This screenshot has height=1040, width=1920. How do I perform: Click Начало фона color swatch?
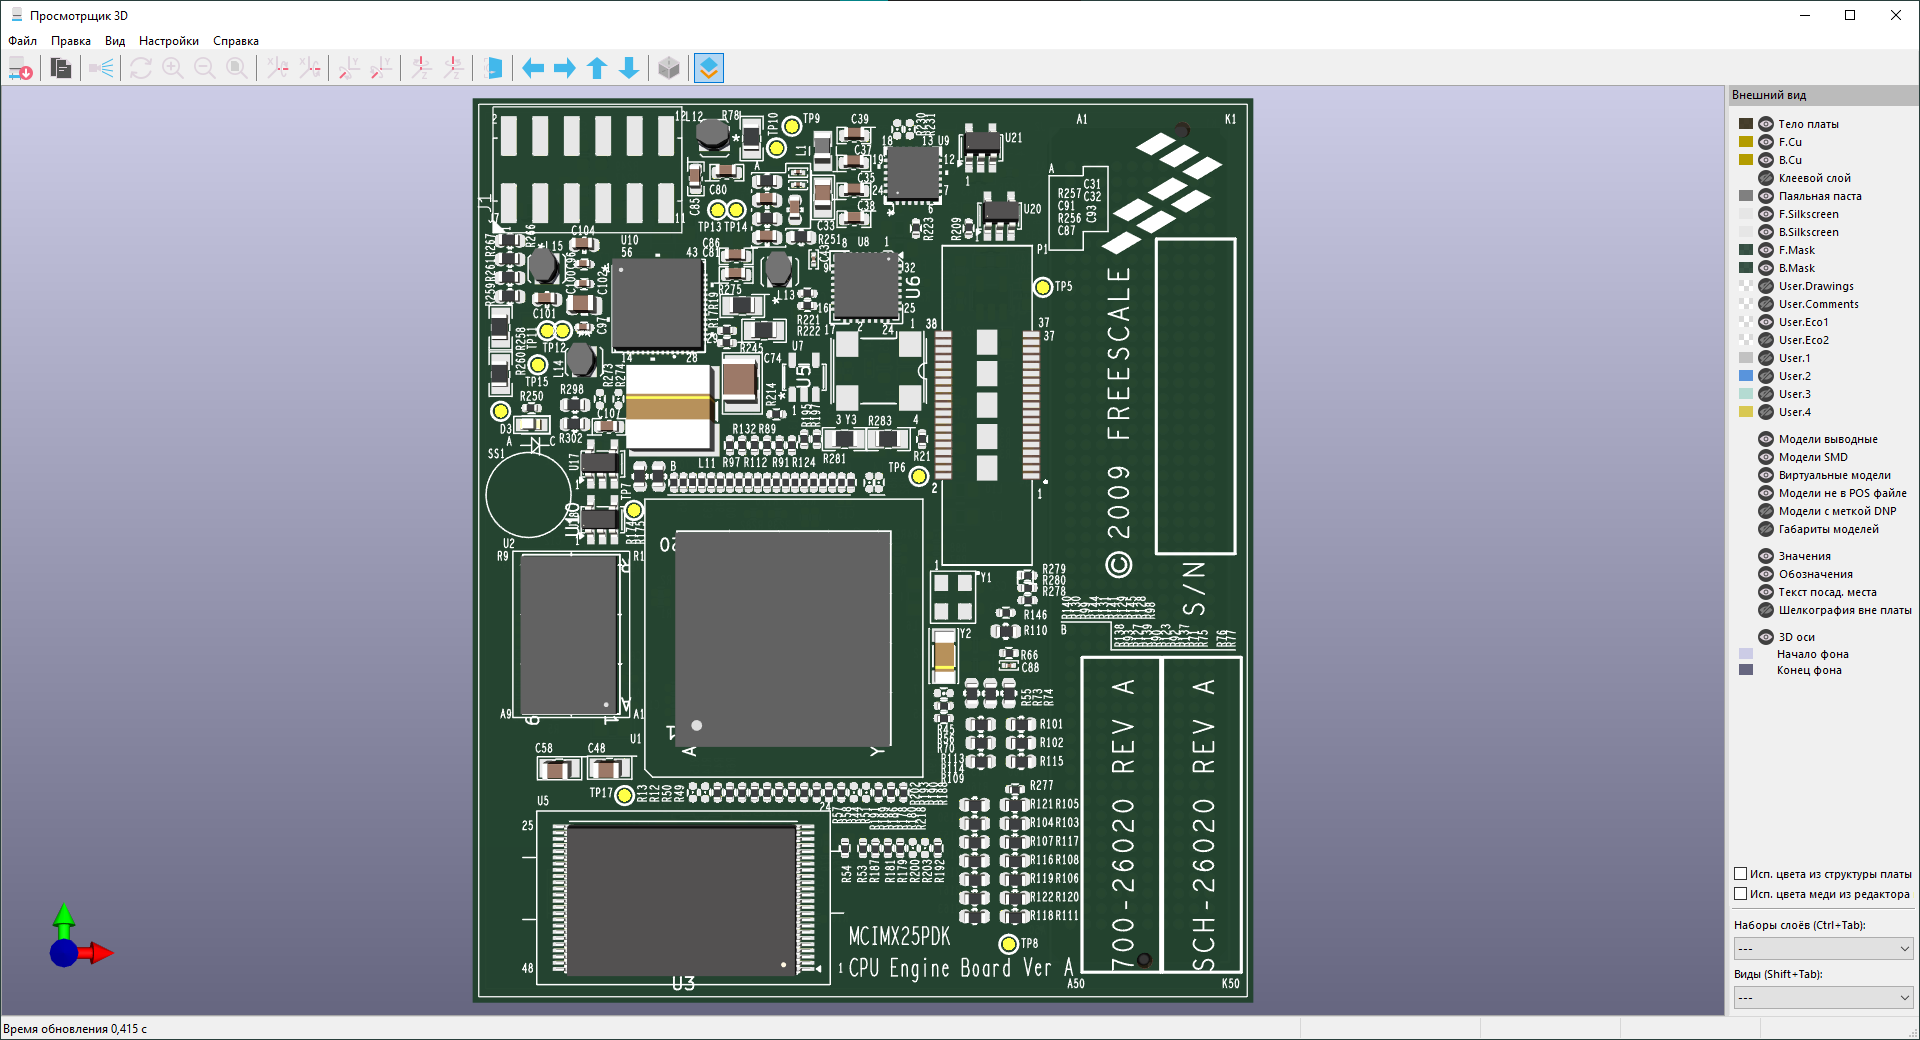1746,654
